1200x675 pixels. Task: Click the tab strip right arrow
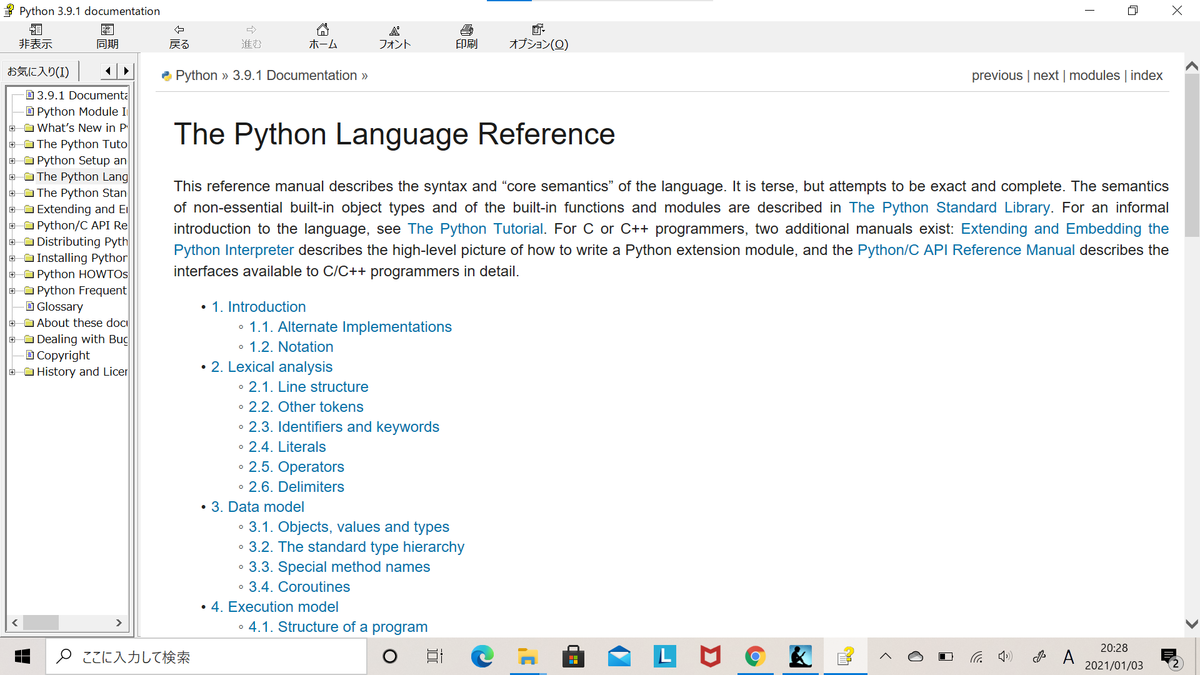(128, 71)
